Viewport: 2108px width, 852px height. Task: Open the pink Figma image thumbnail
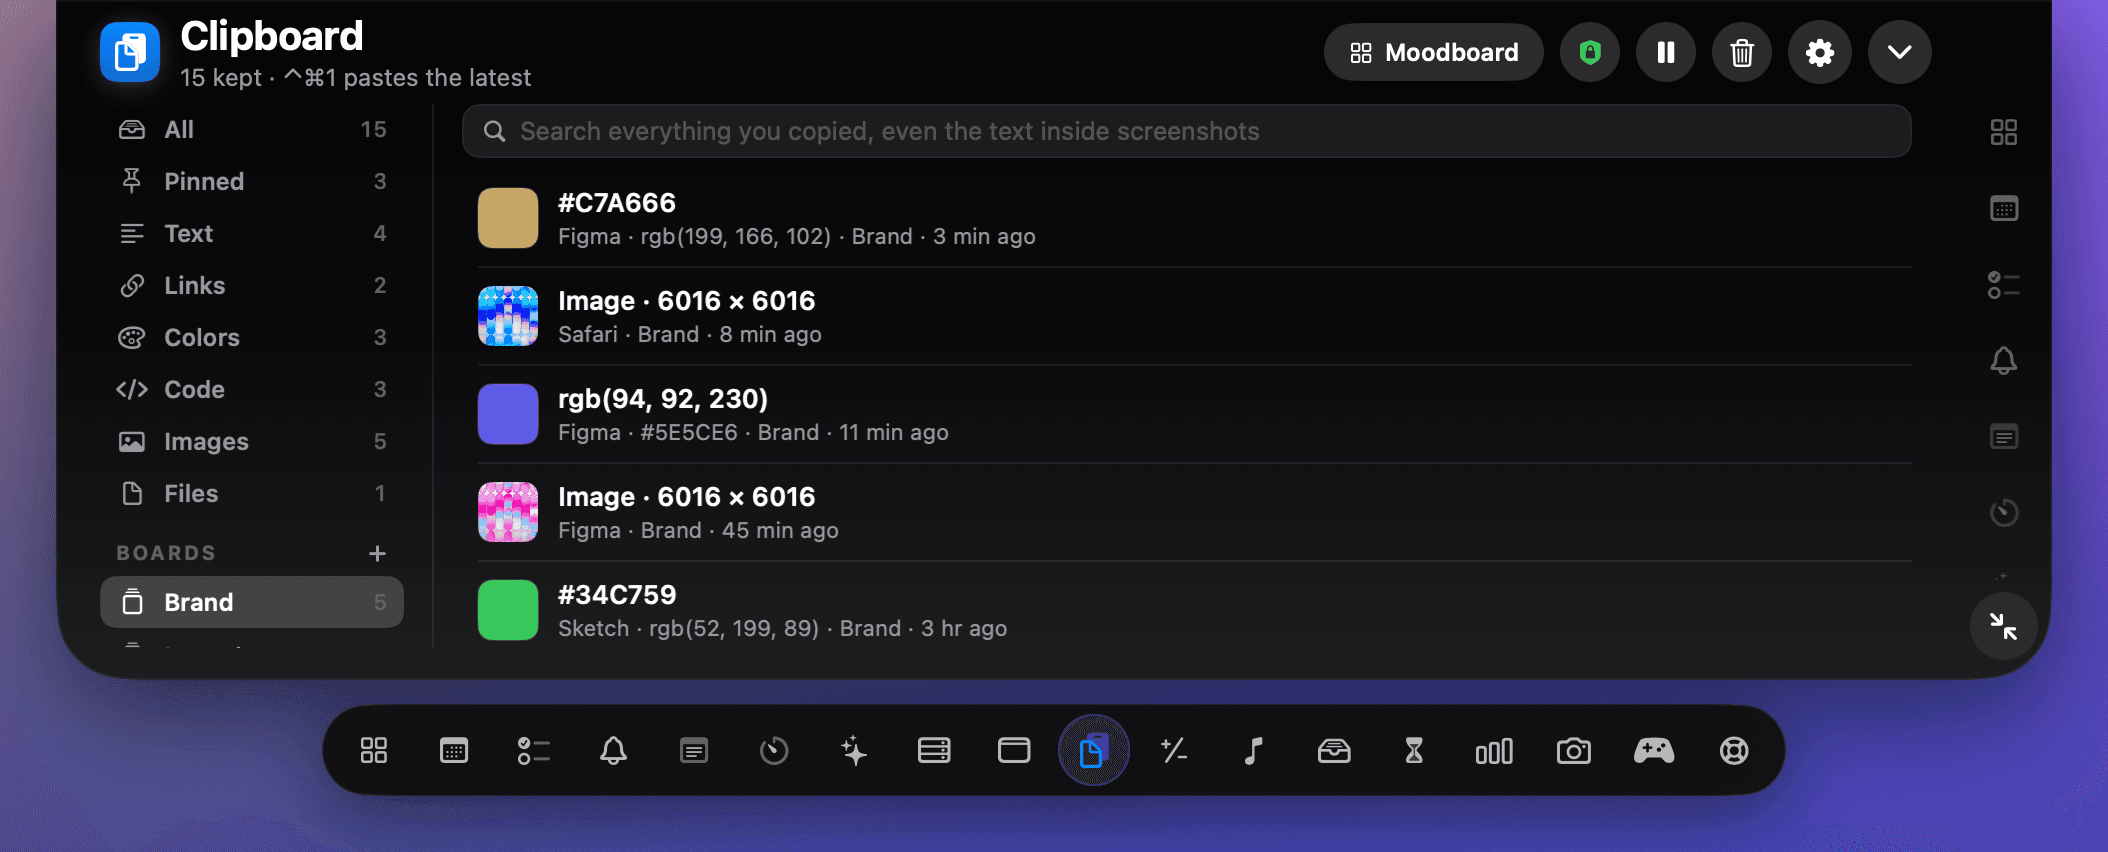pyautogui.click(x=508, y=512)
